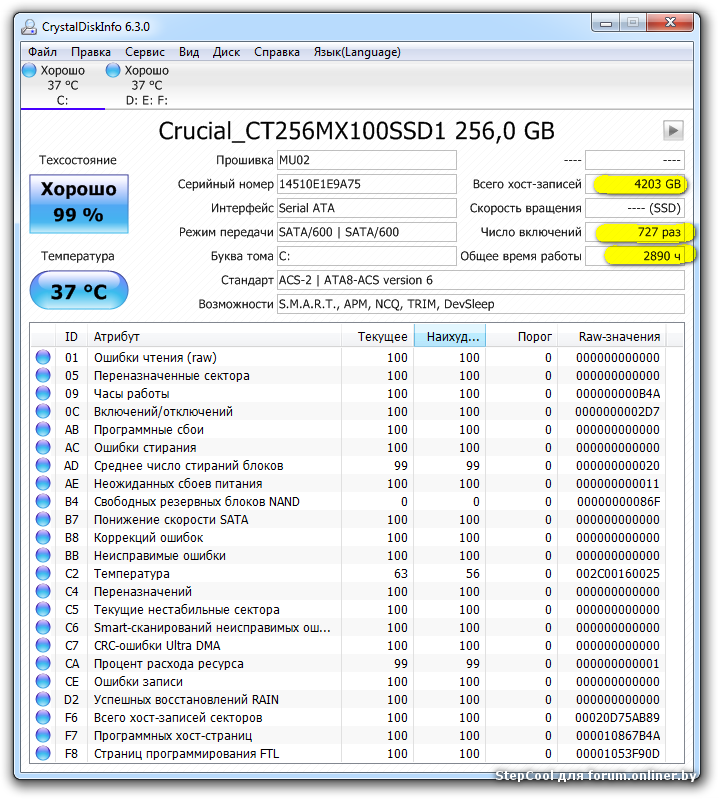The height and width of the screenshot is (799, 719).
Task: Click the next disk arrow button
Action: tap(673, 131)
